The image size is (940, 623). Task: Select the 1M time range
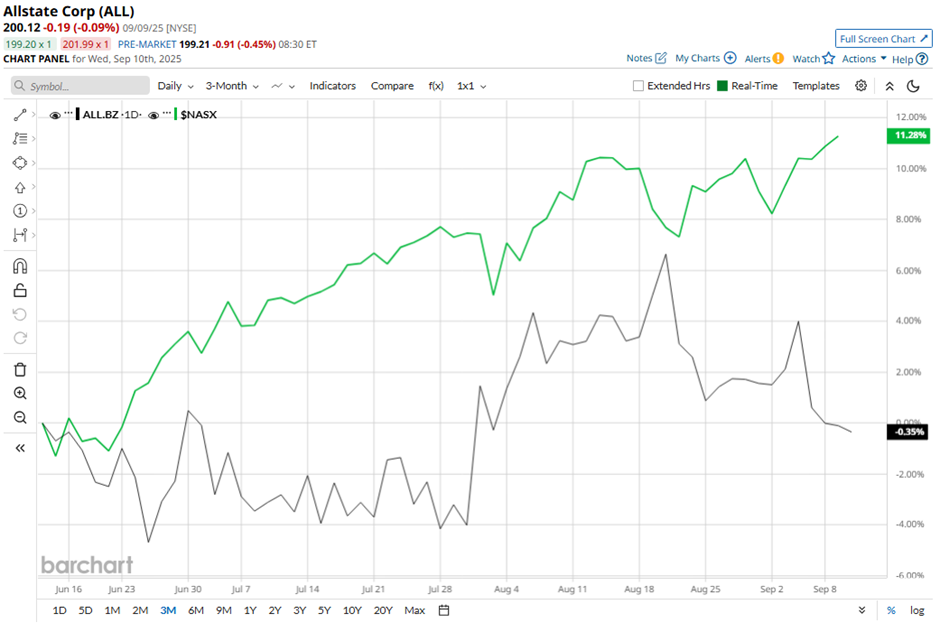[112, 610]
